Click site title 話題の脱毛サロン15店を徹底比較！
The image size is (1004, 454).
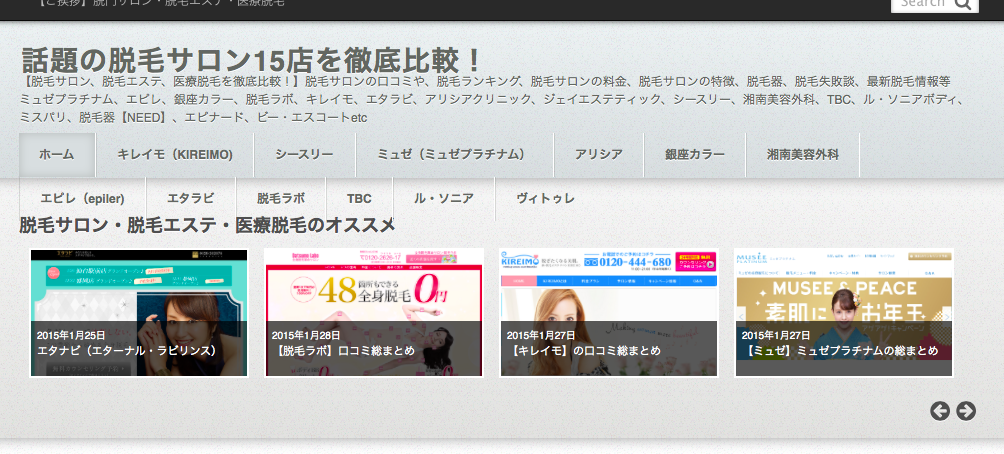coord(252,61)
